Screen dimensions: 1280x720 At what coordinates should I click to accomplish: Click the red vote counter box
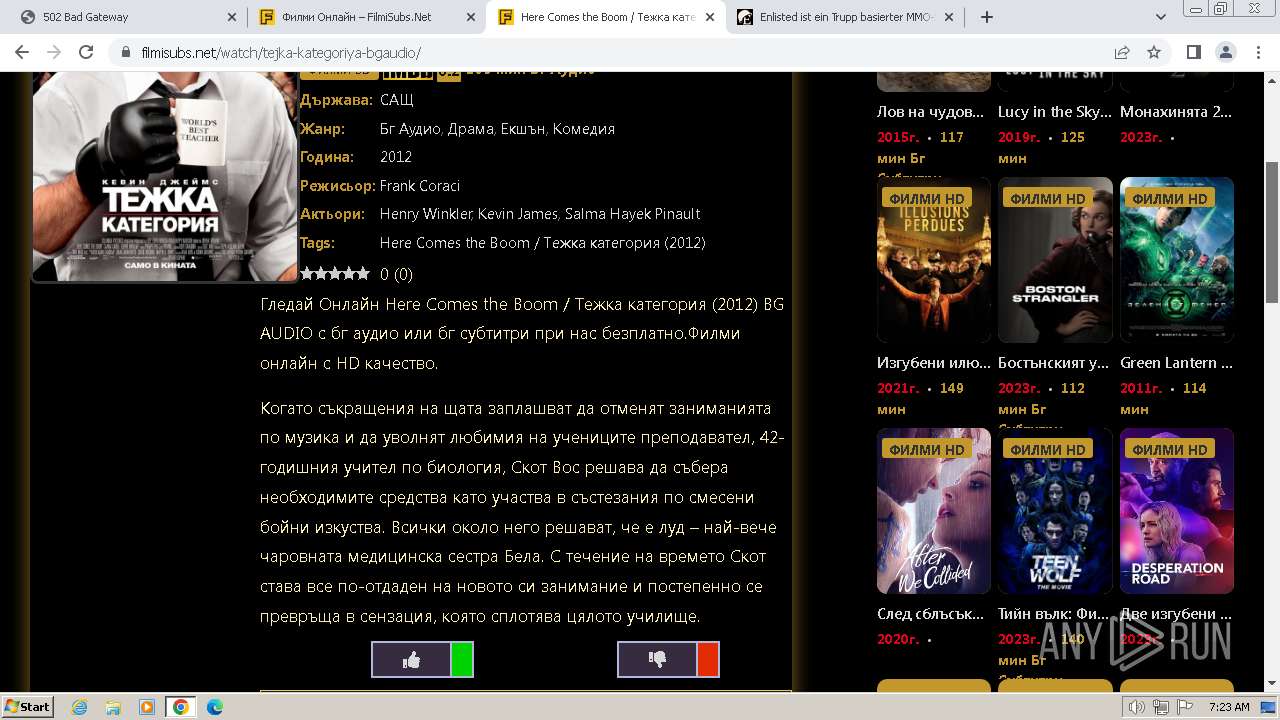point(708,660)
